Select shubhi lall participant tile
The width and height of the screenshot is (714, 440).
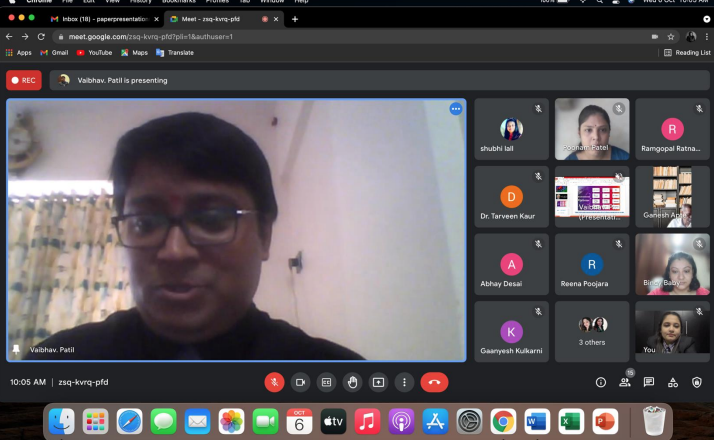(511, 129)
